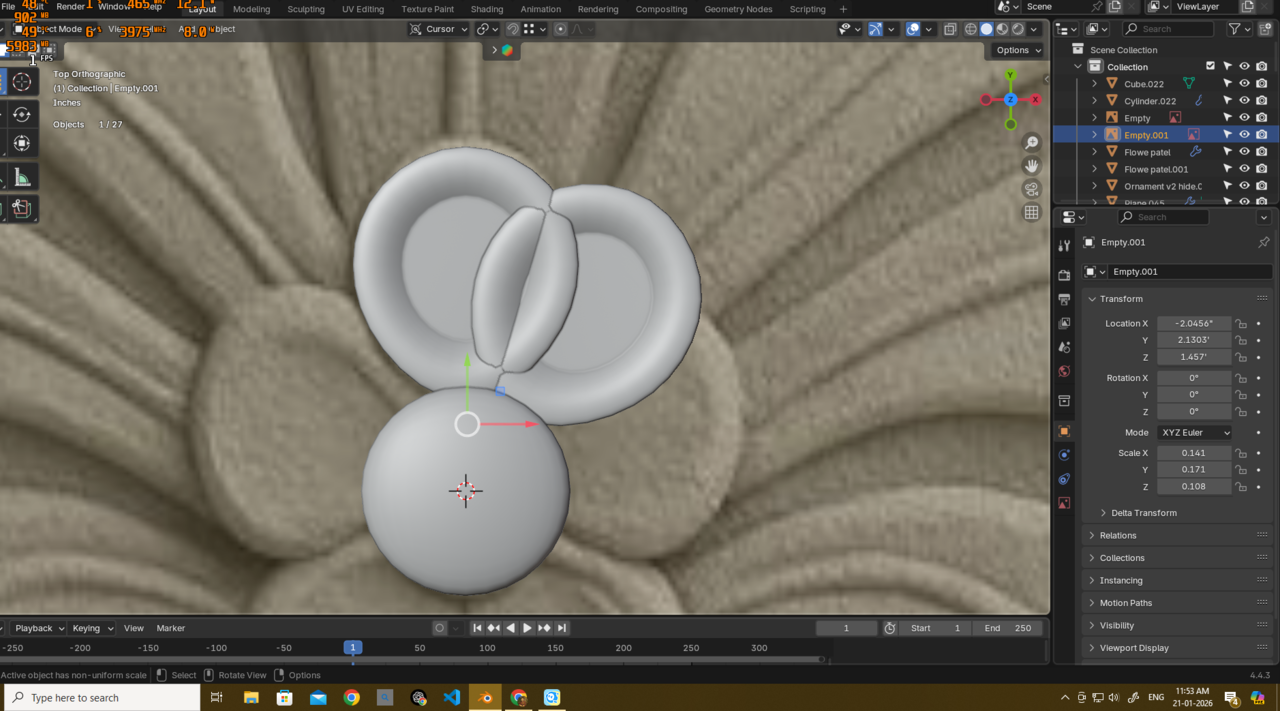The height and width of the screenshot is (711, 1280).
Task: Open the World properties tab icon
Action: tap(1064, 371)
